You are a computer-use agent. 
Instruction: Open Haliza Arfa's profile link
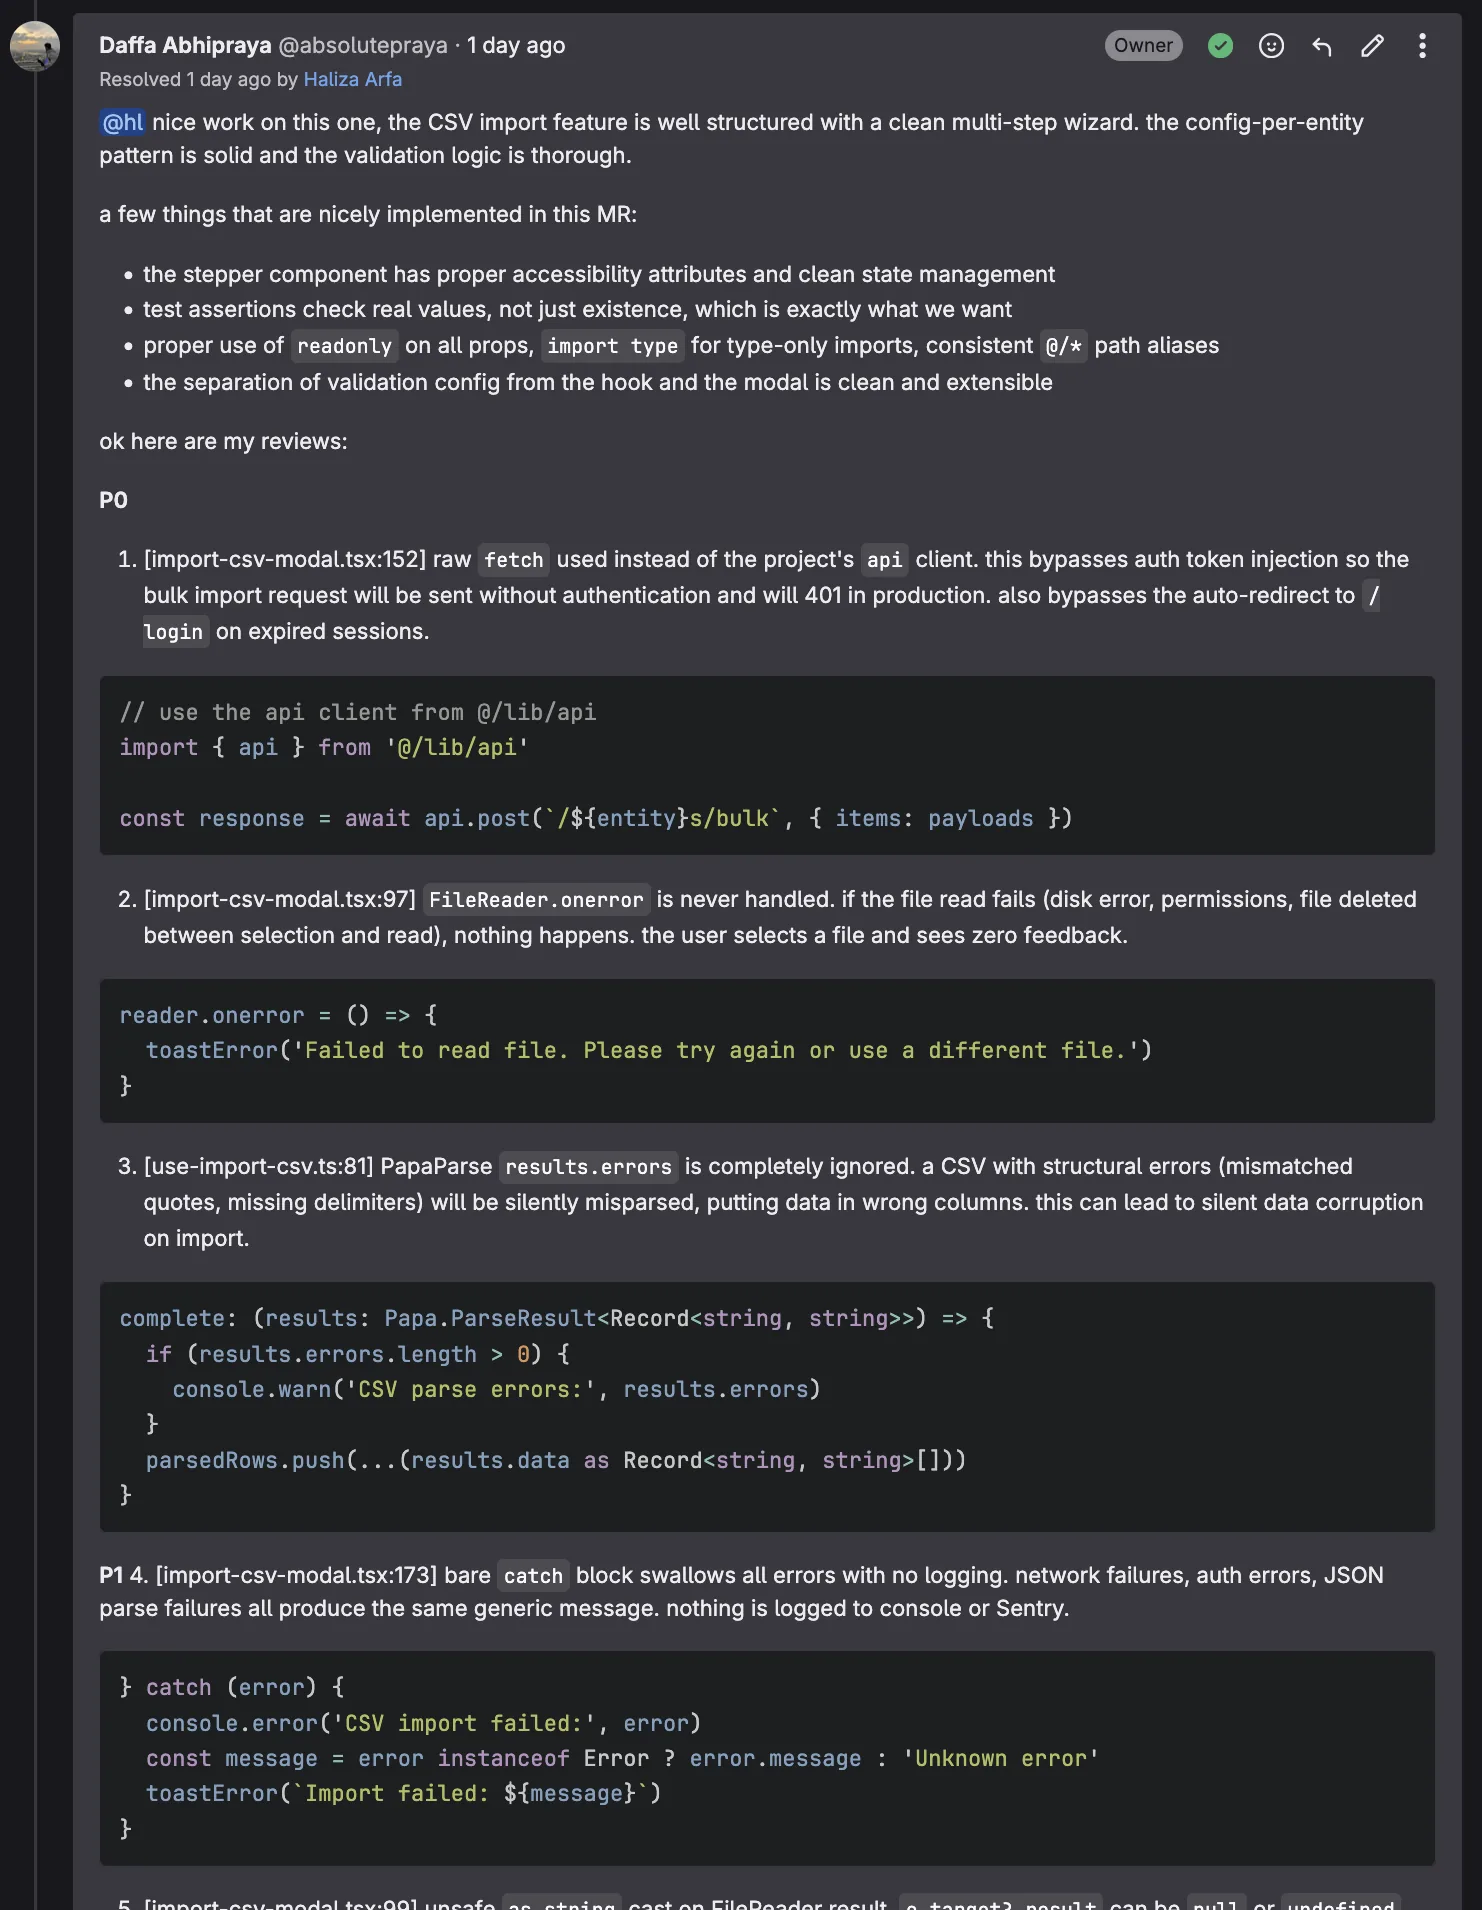click(x=352, y=80)
